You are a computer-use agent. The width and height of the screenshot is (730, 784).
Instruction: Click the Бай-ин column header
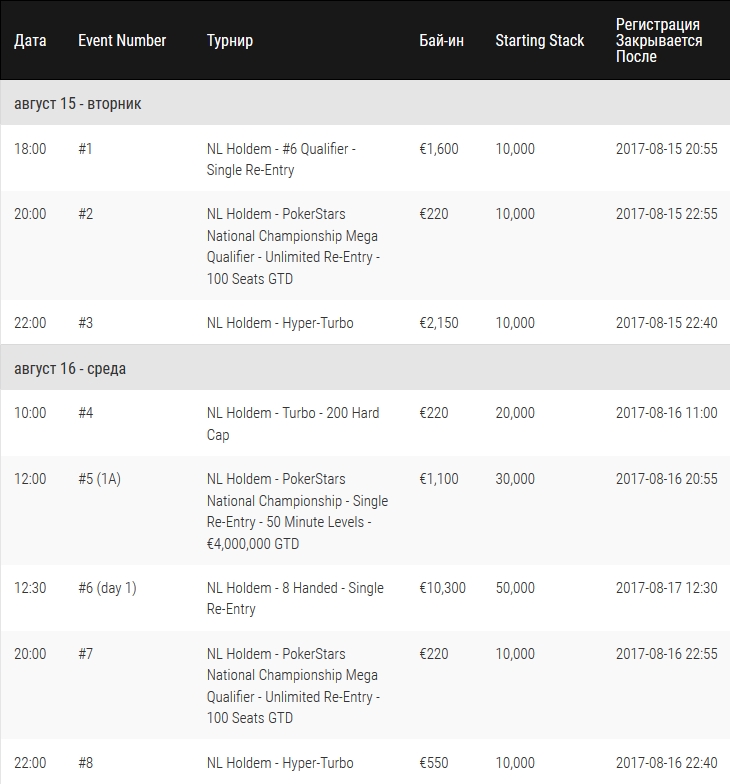pyautogui.click(x=442, y=40)
